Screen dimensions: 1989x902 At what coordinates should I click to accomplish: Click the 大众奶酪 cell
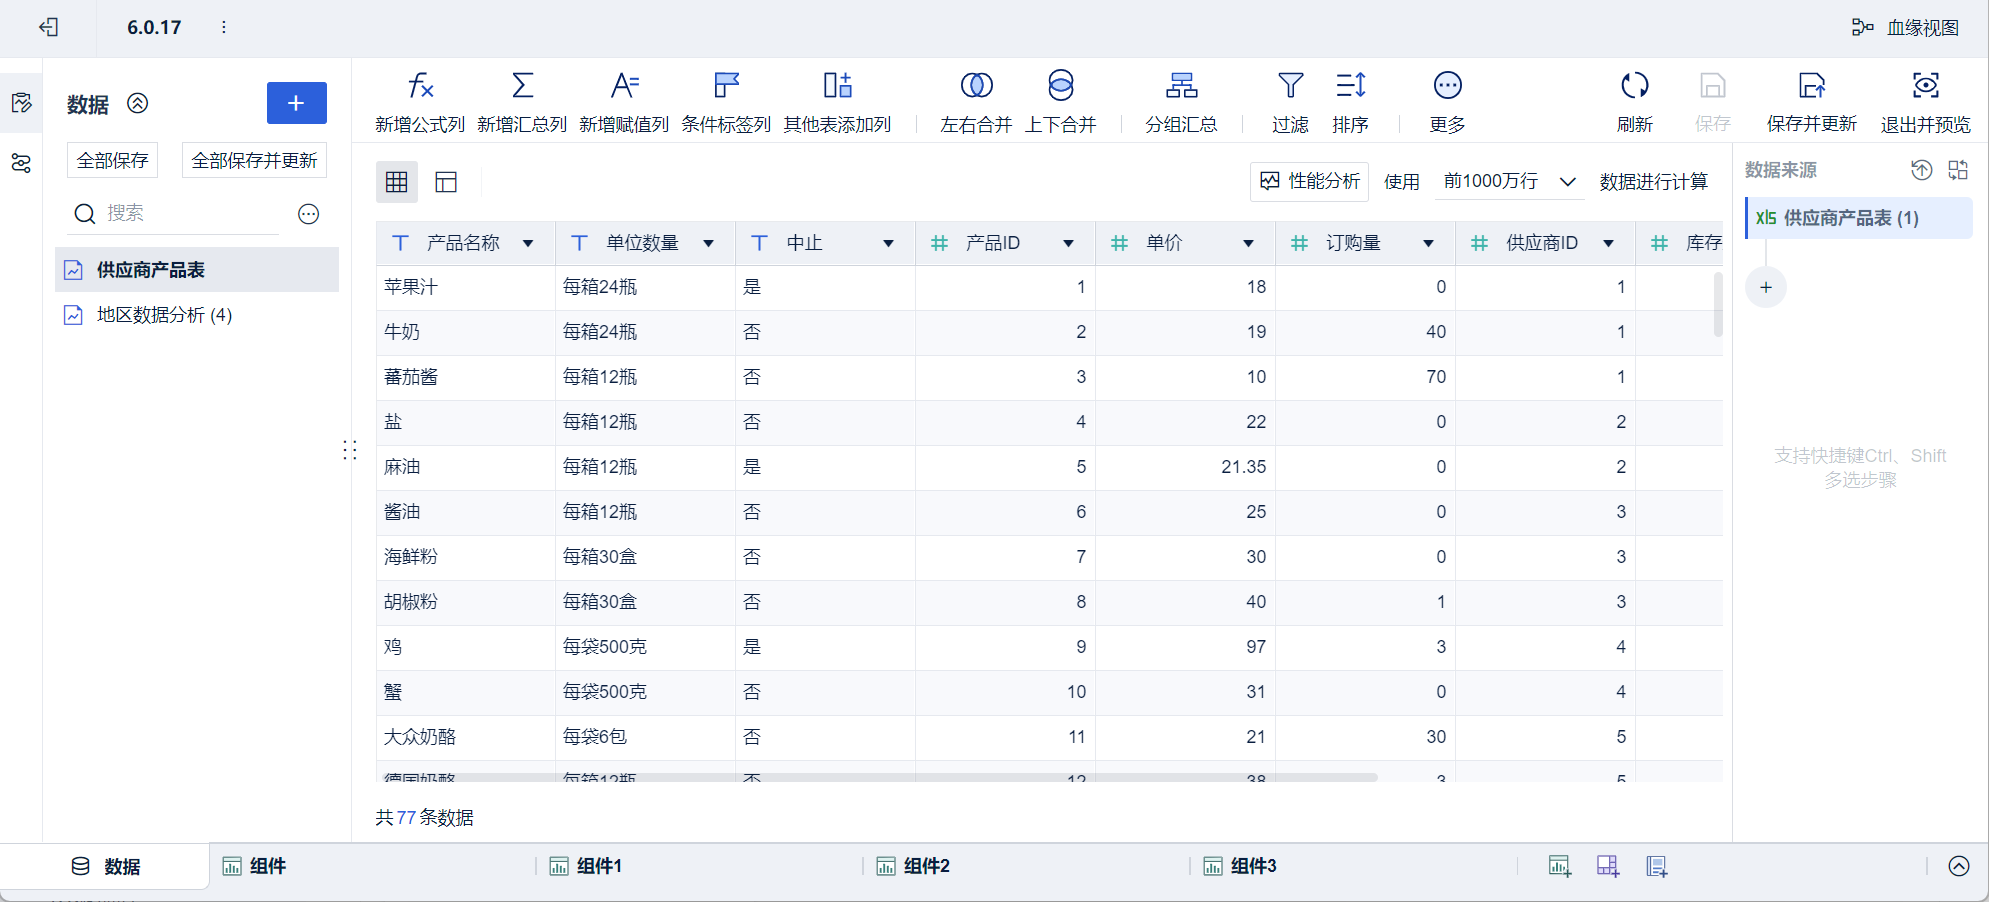(465, 737)
